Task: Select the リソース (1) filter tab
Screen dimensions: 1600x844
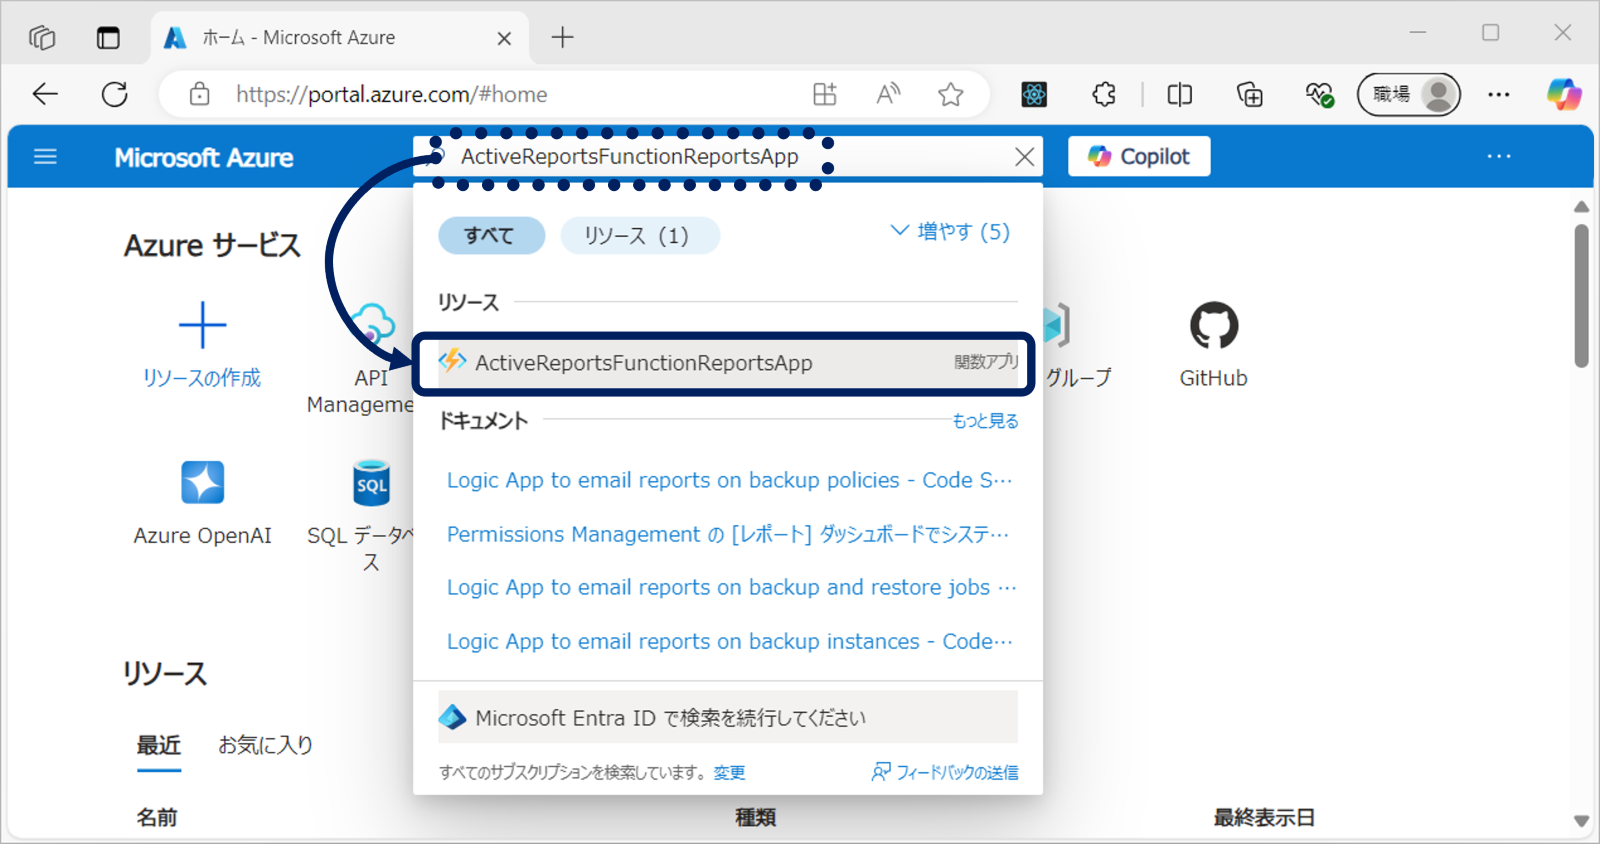Action: click(x=638, y=236)
